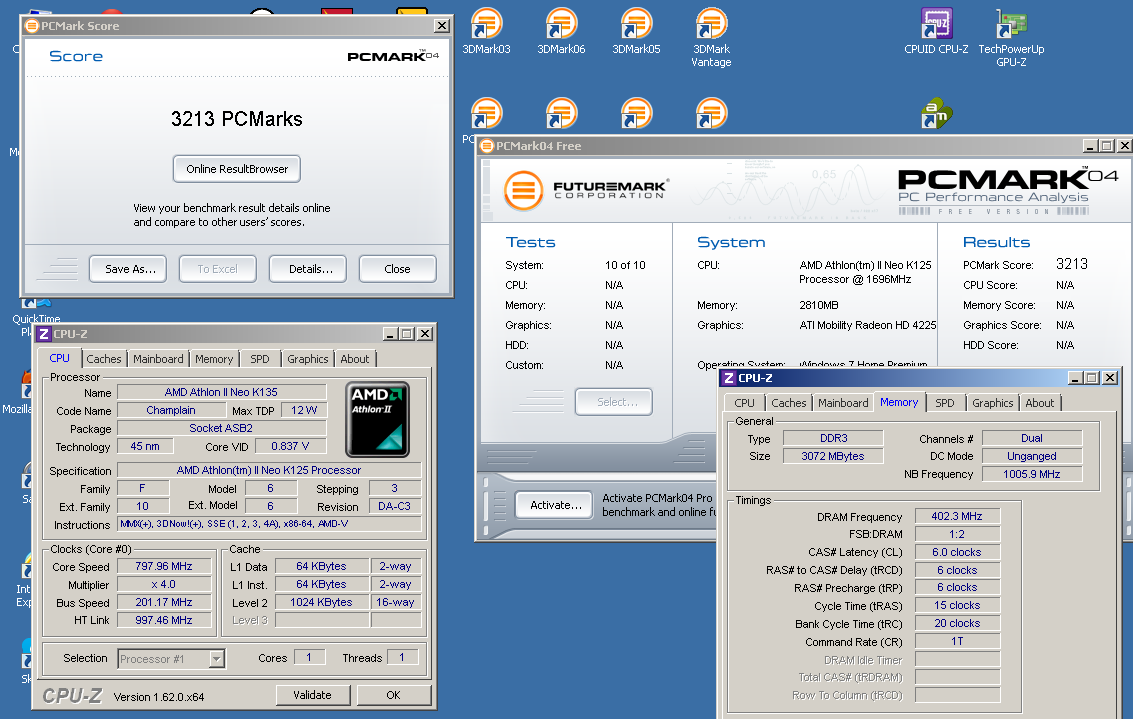Click the CPU-Z Memory window title icon

729,378
